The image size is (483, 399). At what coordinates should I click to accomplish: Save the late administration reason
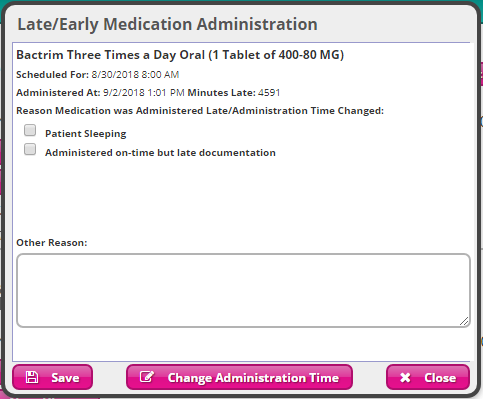coord(53,377)
